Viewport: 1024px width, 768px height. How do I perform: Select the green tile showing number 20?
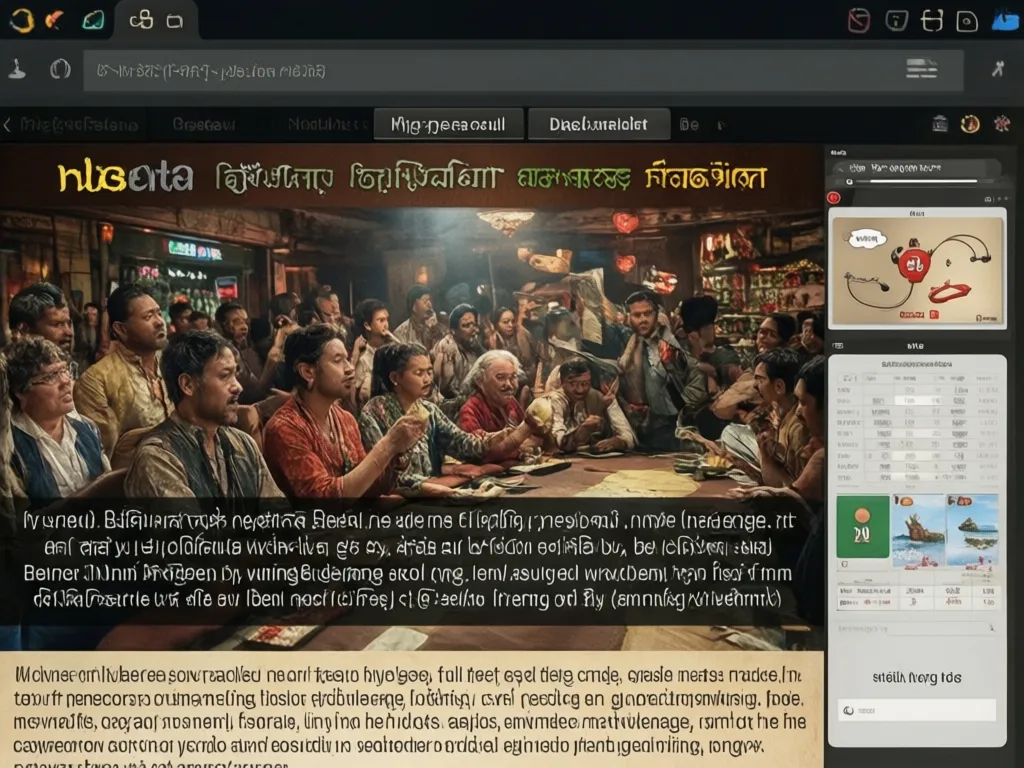tap(863, 526)
